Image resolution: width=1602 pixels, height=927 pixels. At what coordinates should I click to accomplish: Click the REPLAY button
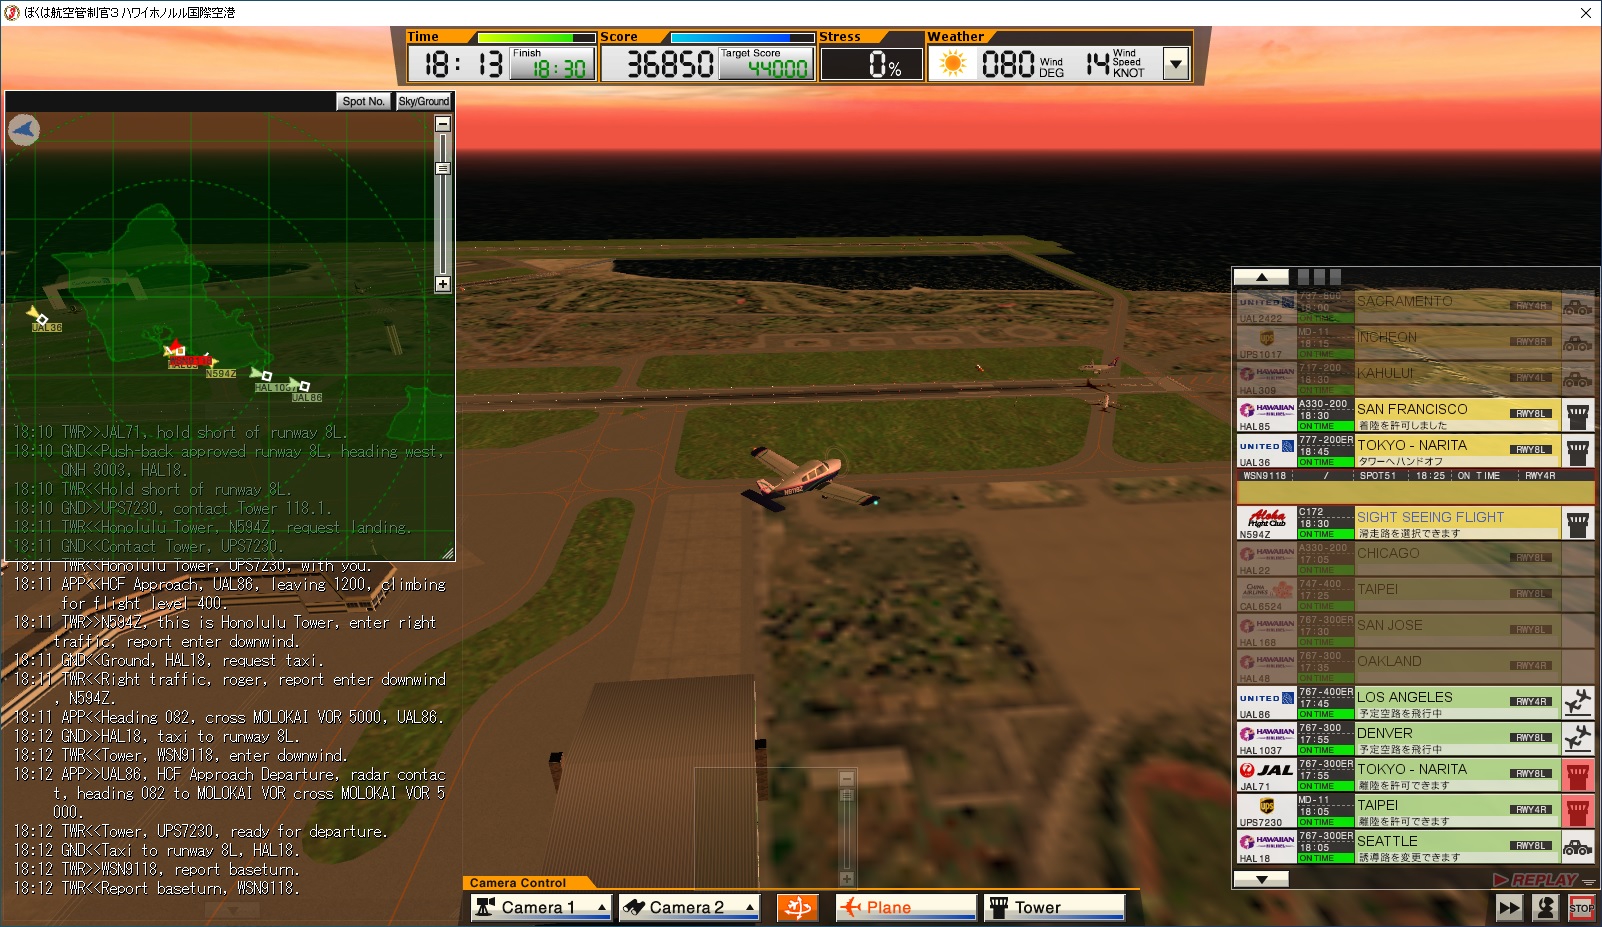pos(1535,880)
